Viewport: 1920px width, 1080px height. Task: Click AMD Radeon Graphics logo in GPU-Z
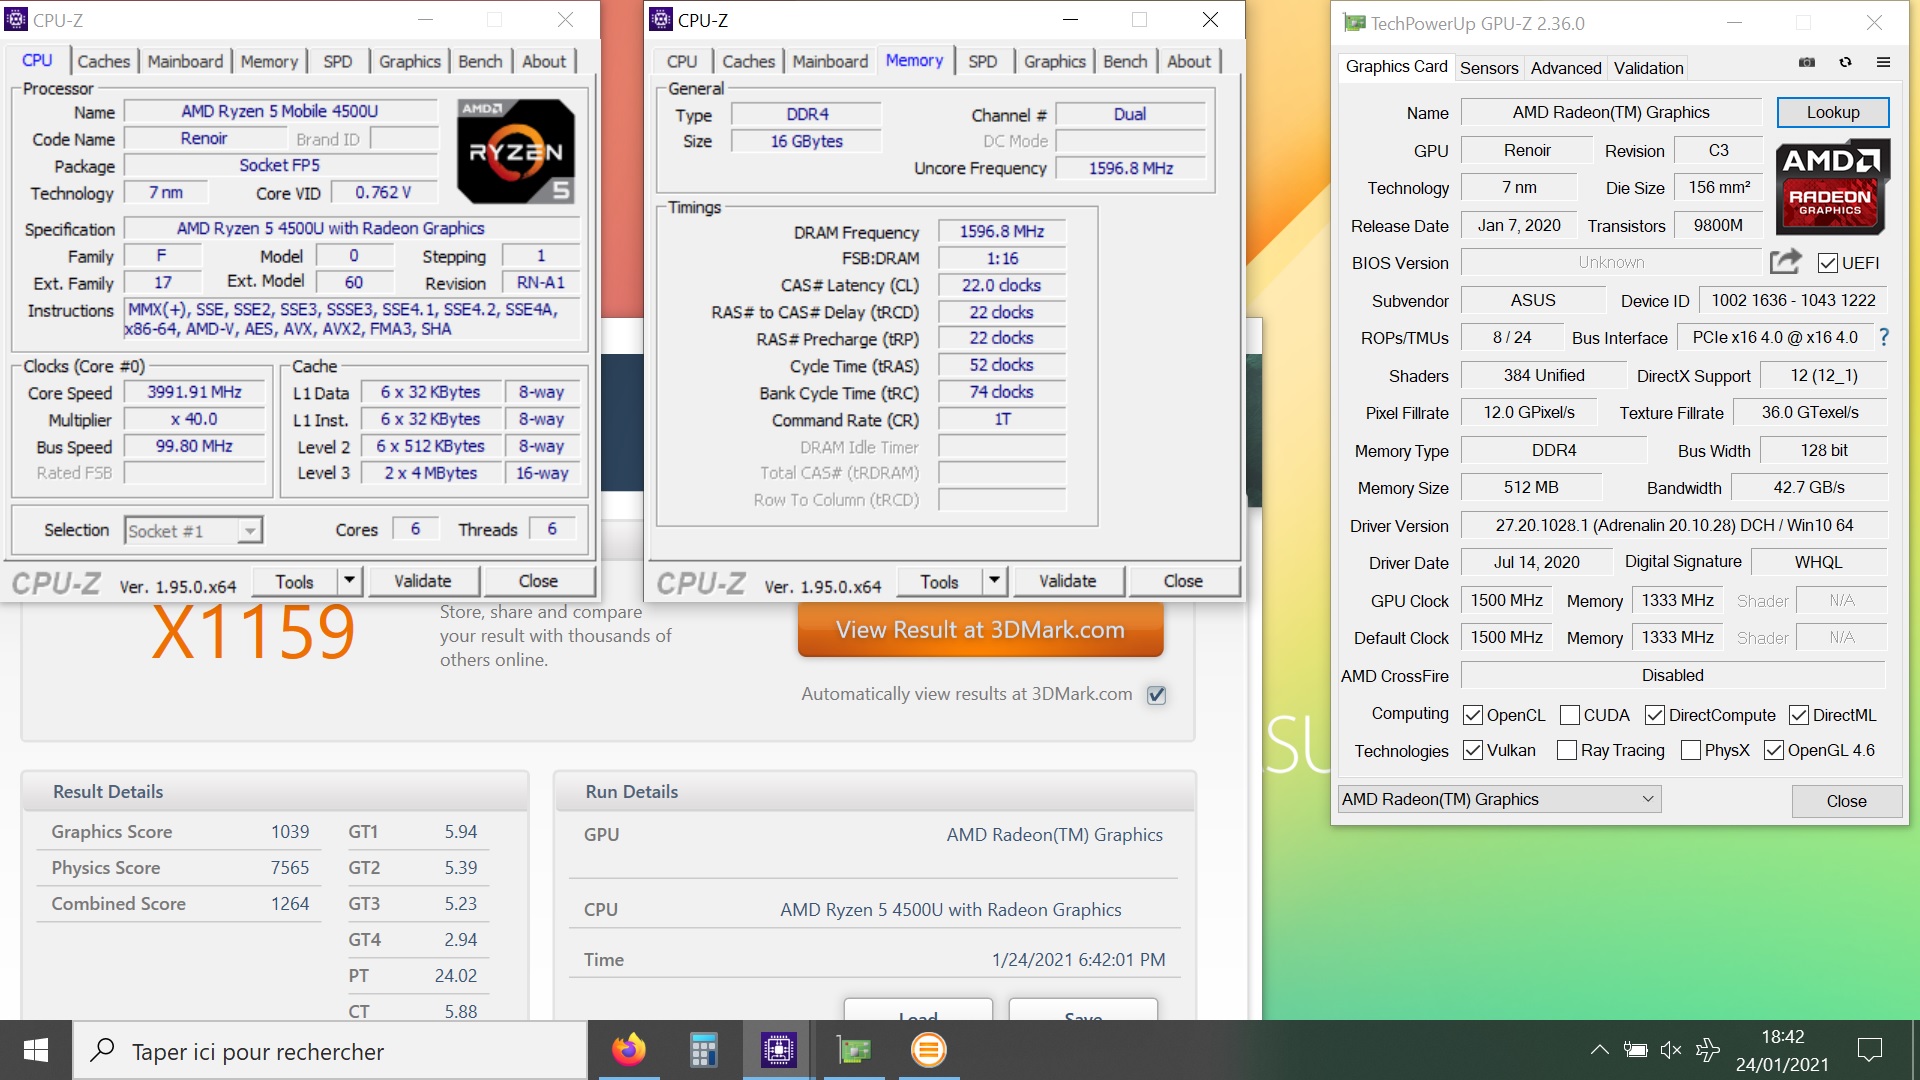(1831, 187)
